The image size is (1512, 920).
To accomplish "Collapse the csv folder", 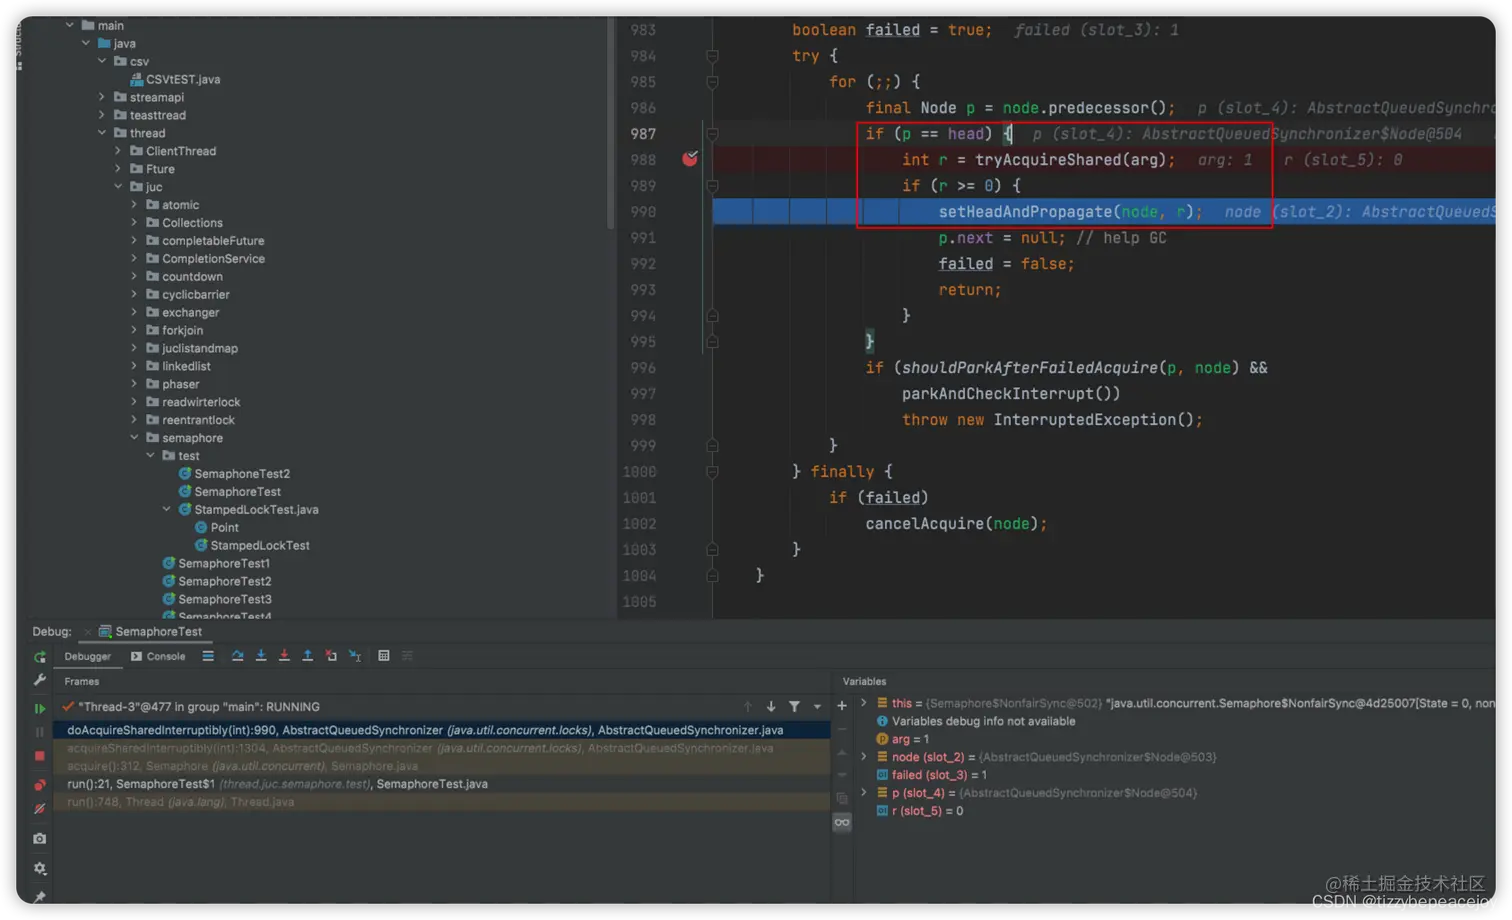I will click(x=102, y=61).
